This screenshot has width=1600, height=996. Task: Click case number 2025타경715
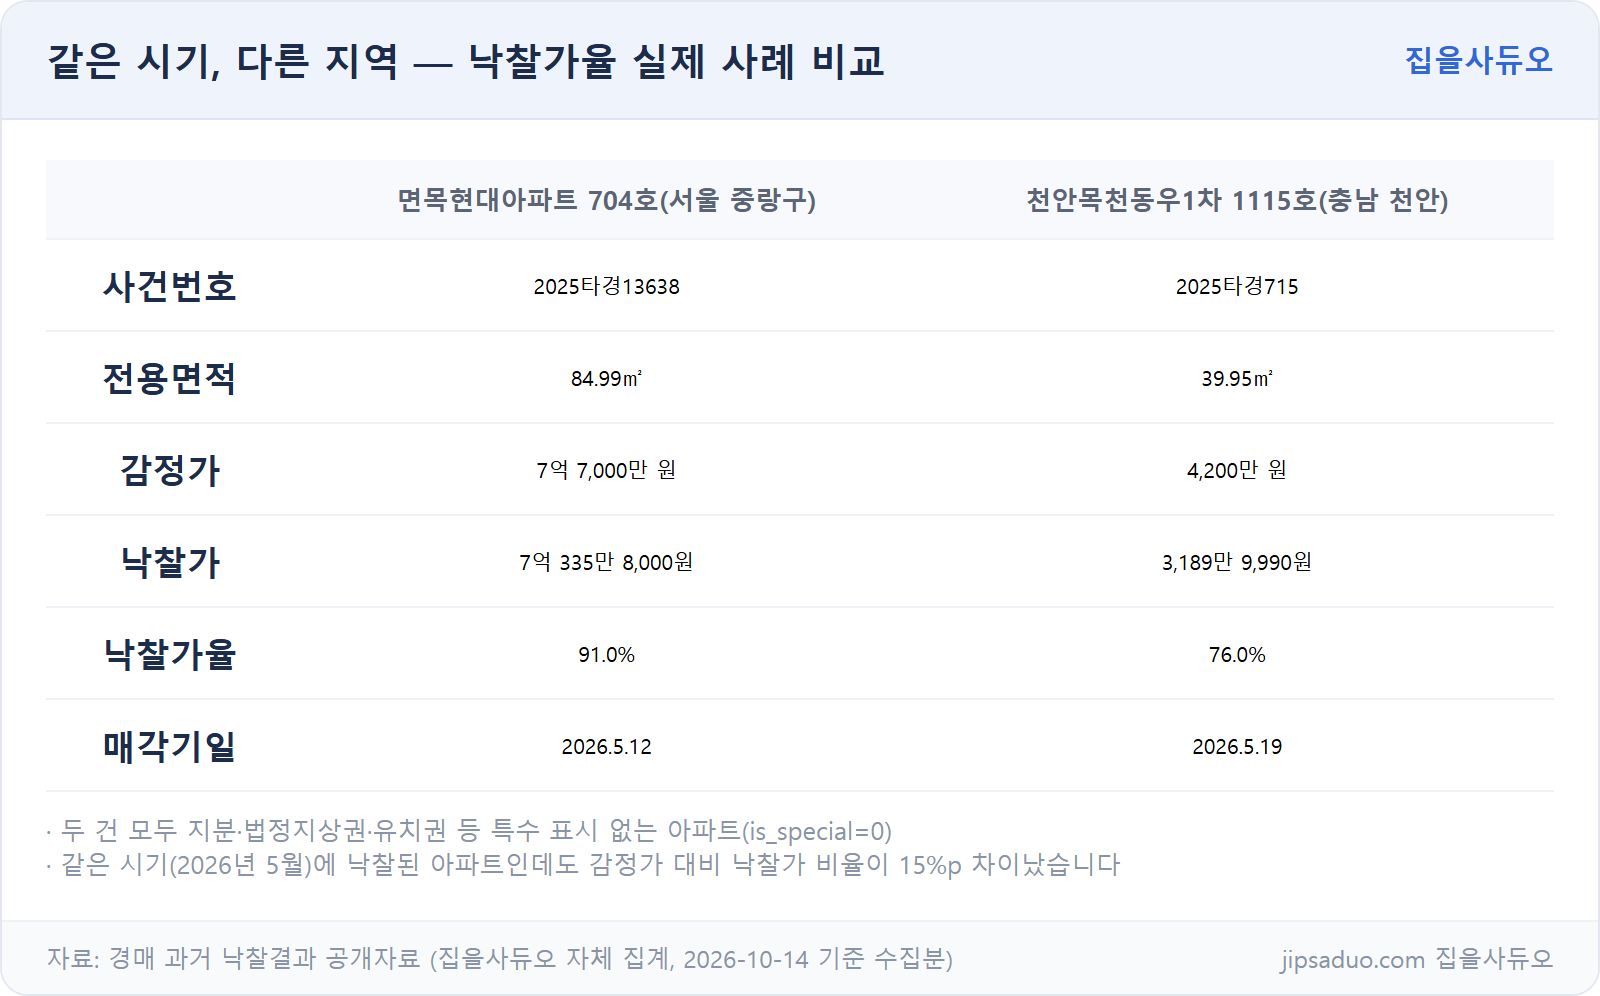(x=1237, y=286)
